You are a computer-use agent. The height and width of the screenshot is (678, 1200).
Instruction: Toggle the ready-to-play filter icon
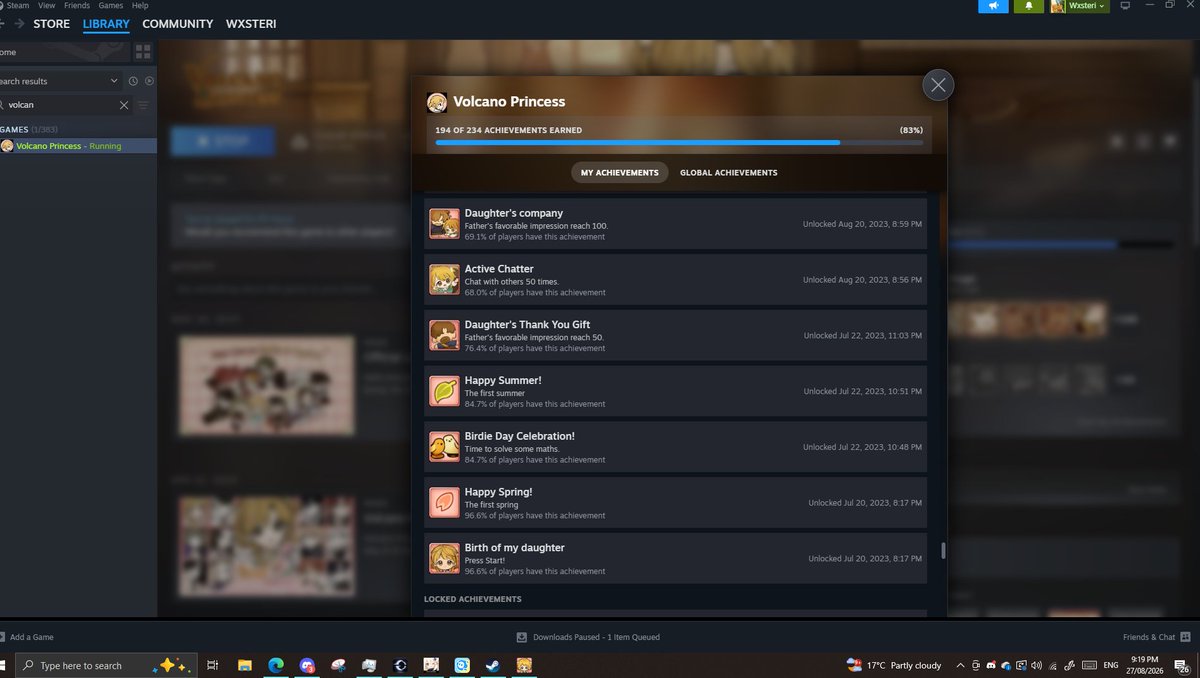pos(149,81)
